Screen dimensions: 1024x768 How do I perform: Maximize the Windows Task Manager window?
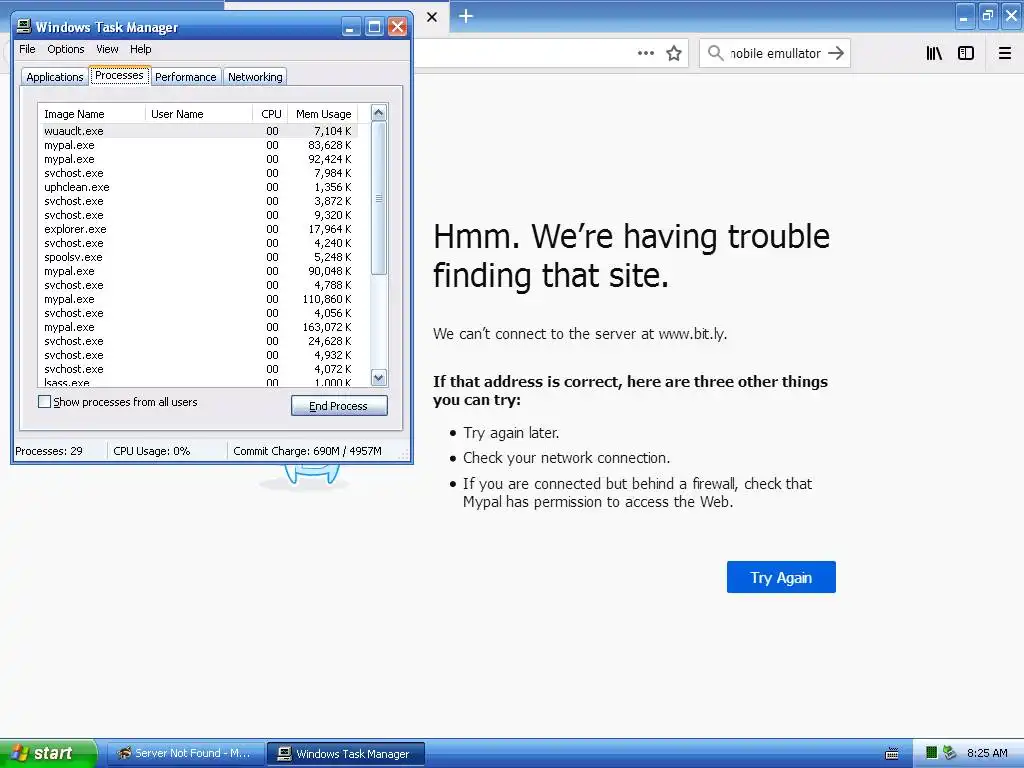point(374,27)
